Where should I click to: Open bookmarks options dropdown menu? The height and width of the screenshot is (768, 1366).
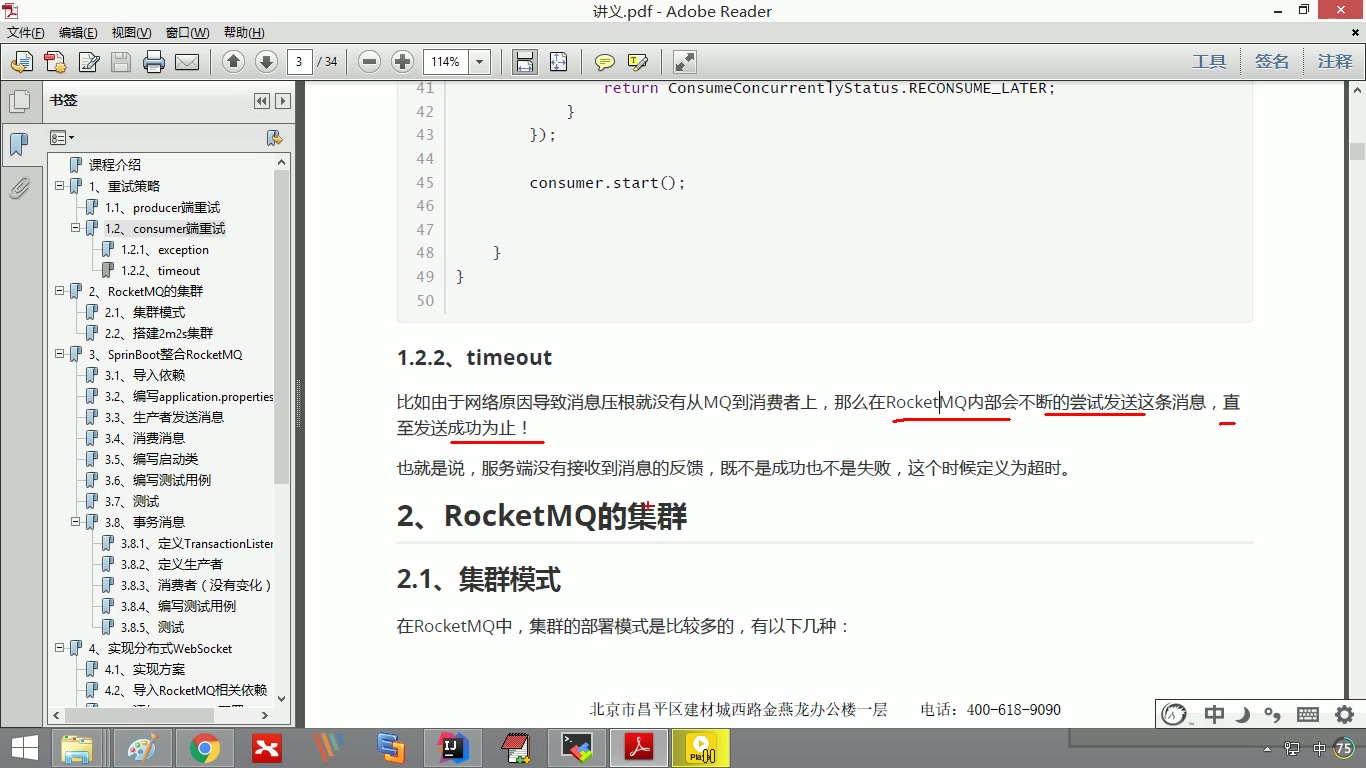coord(62,138)
